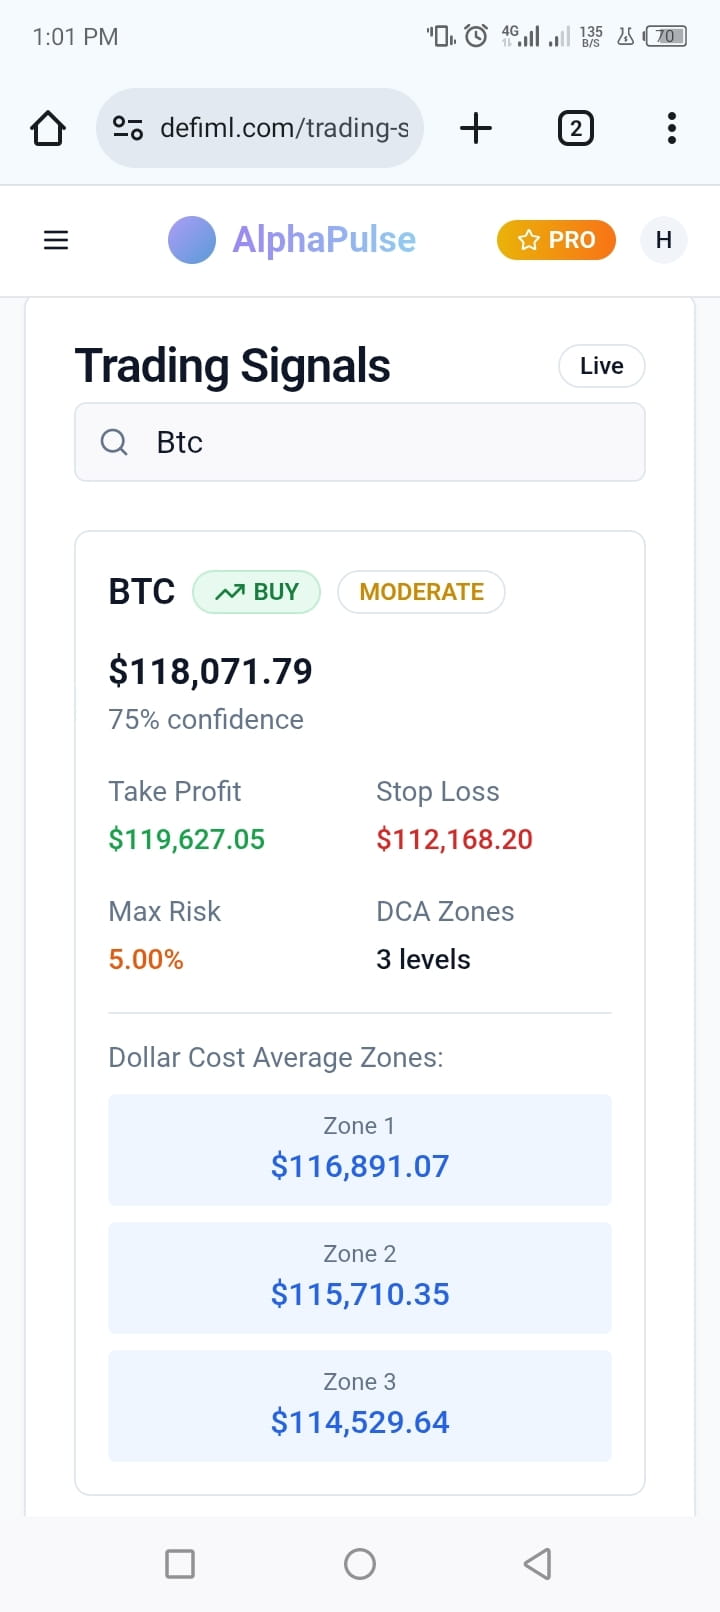Viewport: 720px width, 1612px height.
Task: Toggle the Live status pill
Action: click(x=602, y=366)
